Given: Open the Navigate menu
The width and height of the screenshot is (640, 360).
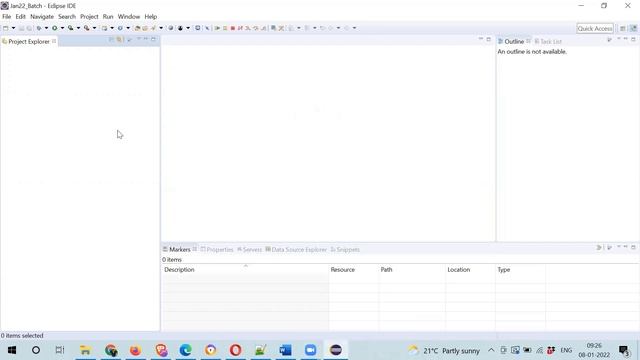Looking at the screenshot, I should click(42, 17).
